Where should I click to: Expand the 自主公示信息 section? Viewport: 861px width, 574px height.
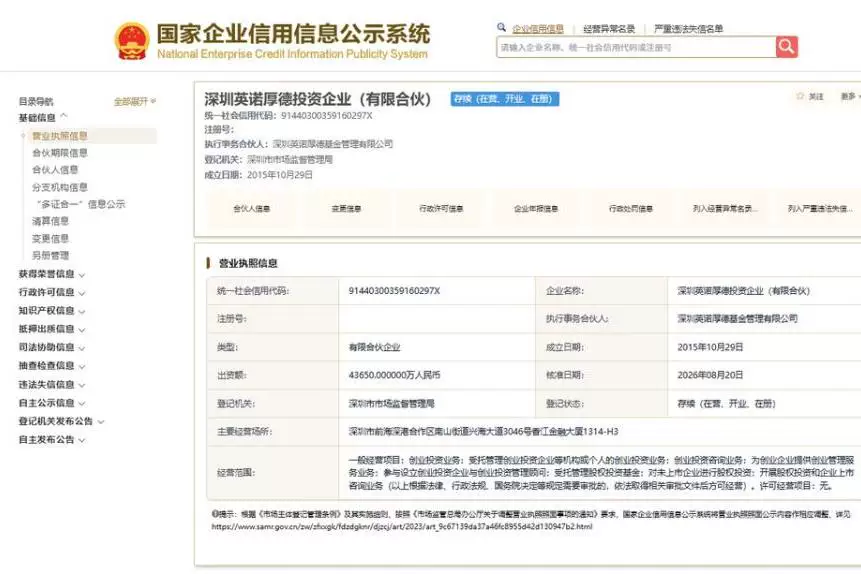coord(52,403)
